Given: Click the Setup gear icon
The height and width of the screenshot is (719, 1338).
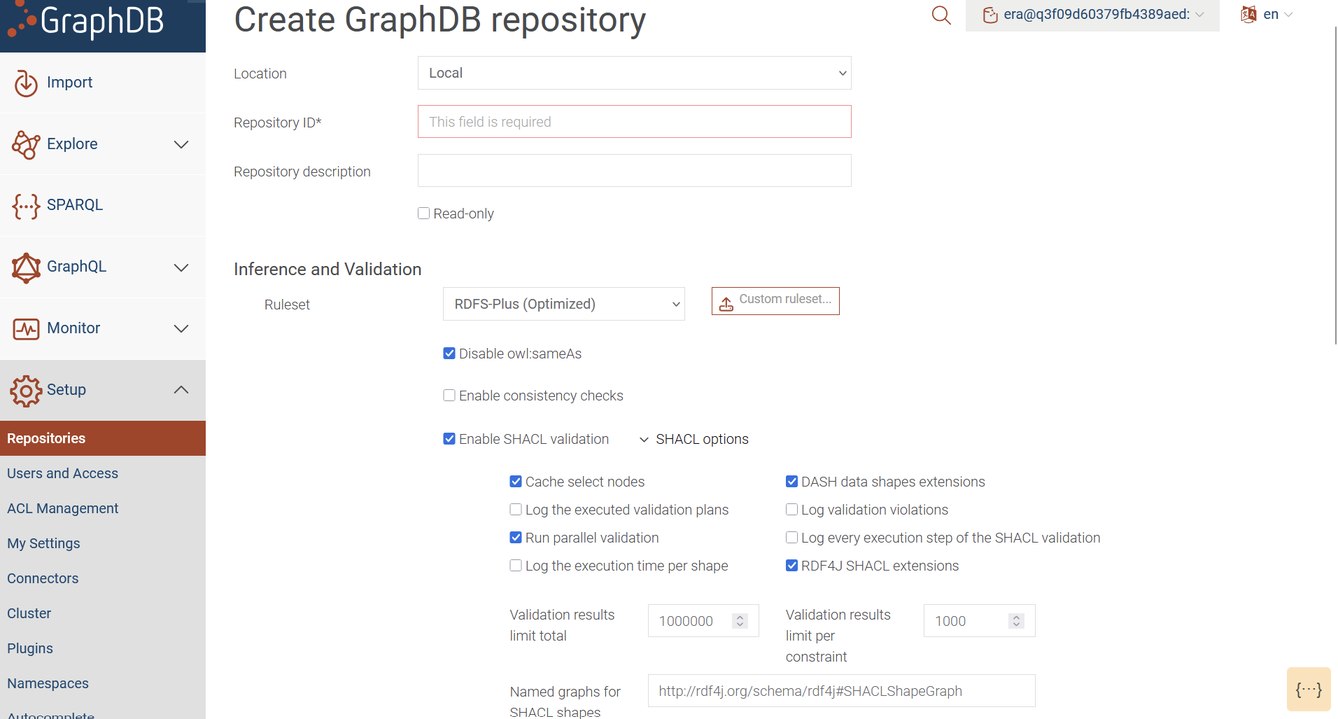Looking at the screenshot, I should click(26, 390).
